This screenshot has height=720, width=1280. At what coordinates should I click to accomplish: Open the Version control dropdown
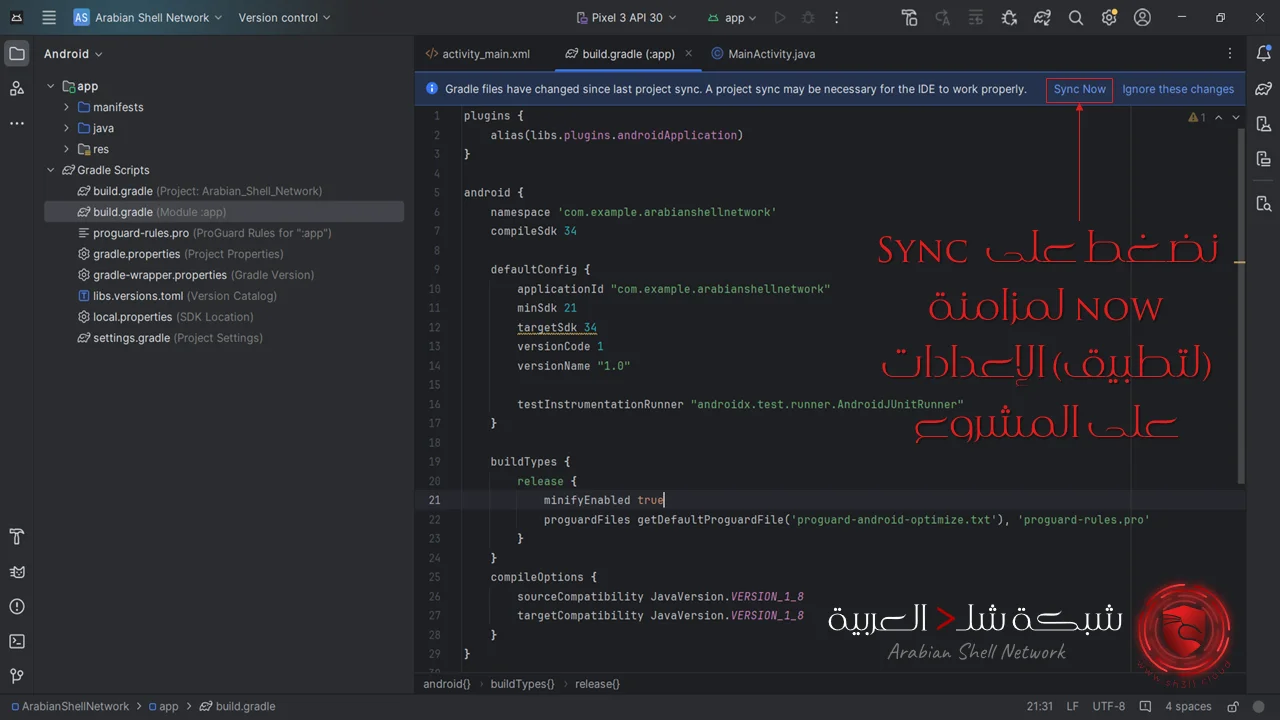(285, 18)
